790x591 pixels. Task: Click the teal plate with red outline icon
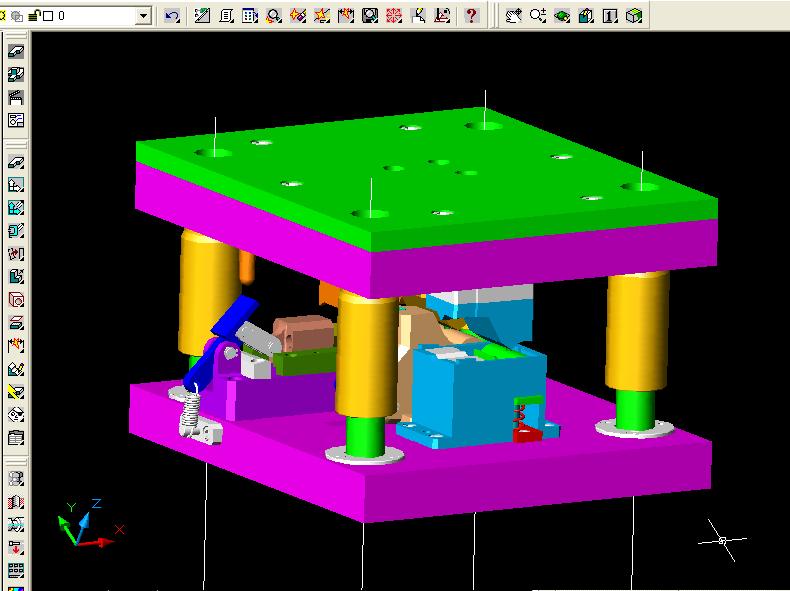coord(16,322)
